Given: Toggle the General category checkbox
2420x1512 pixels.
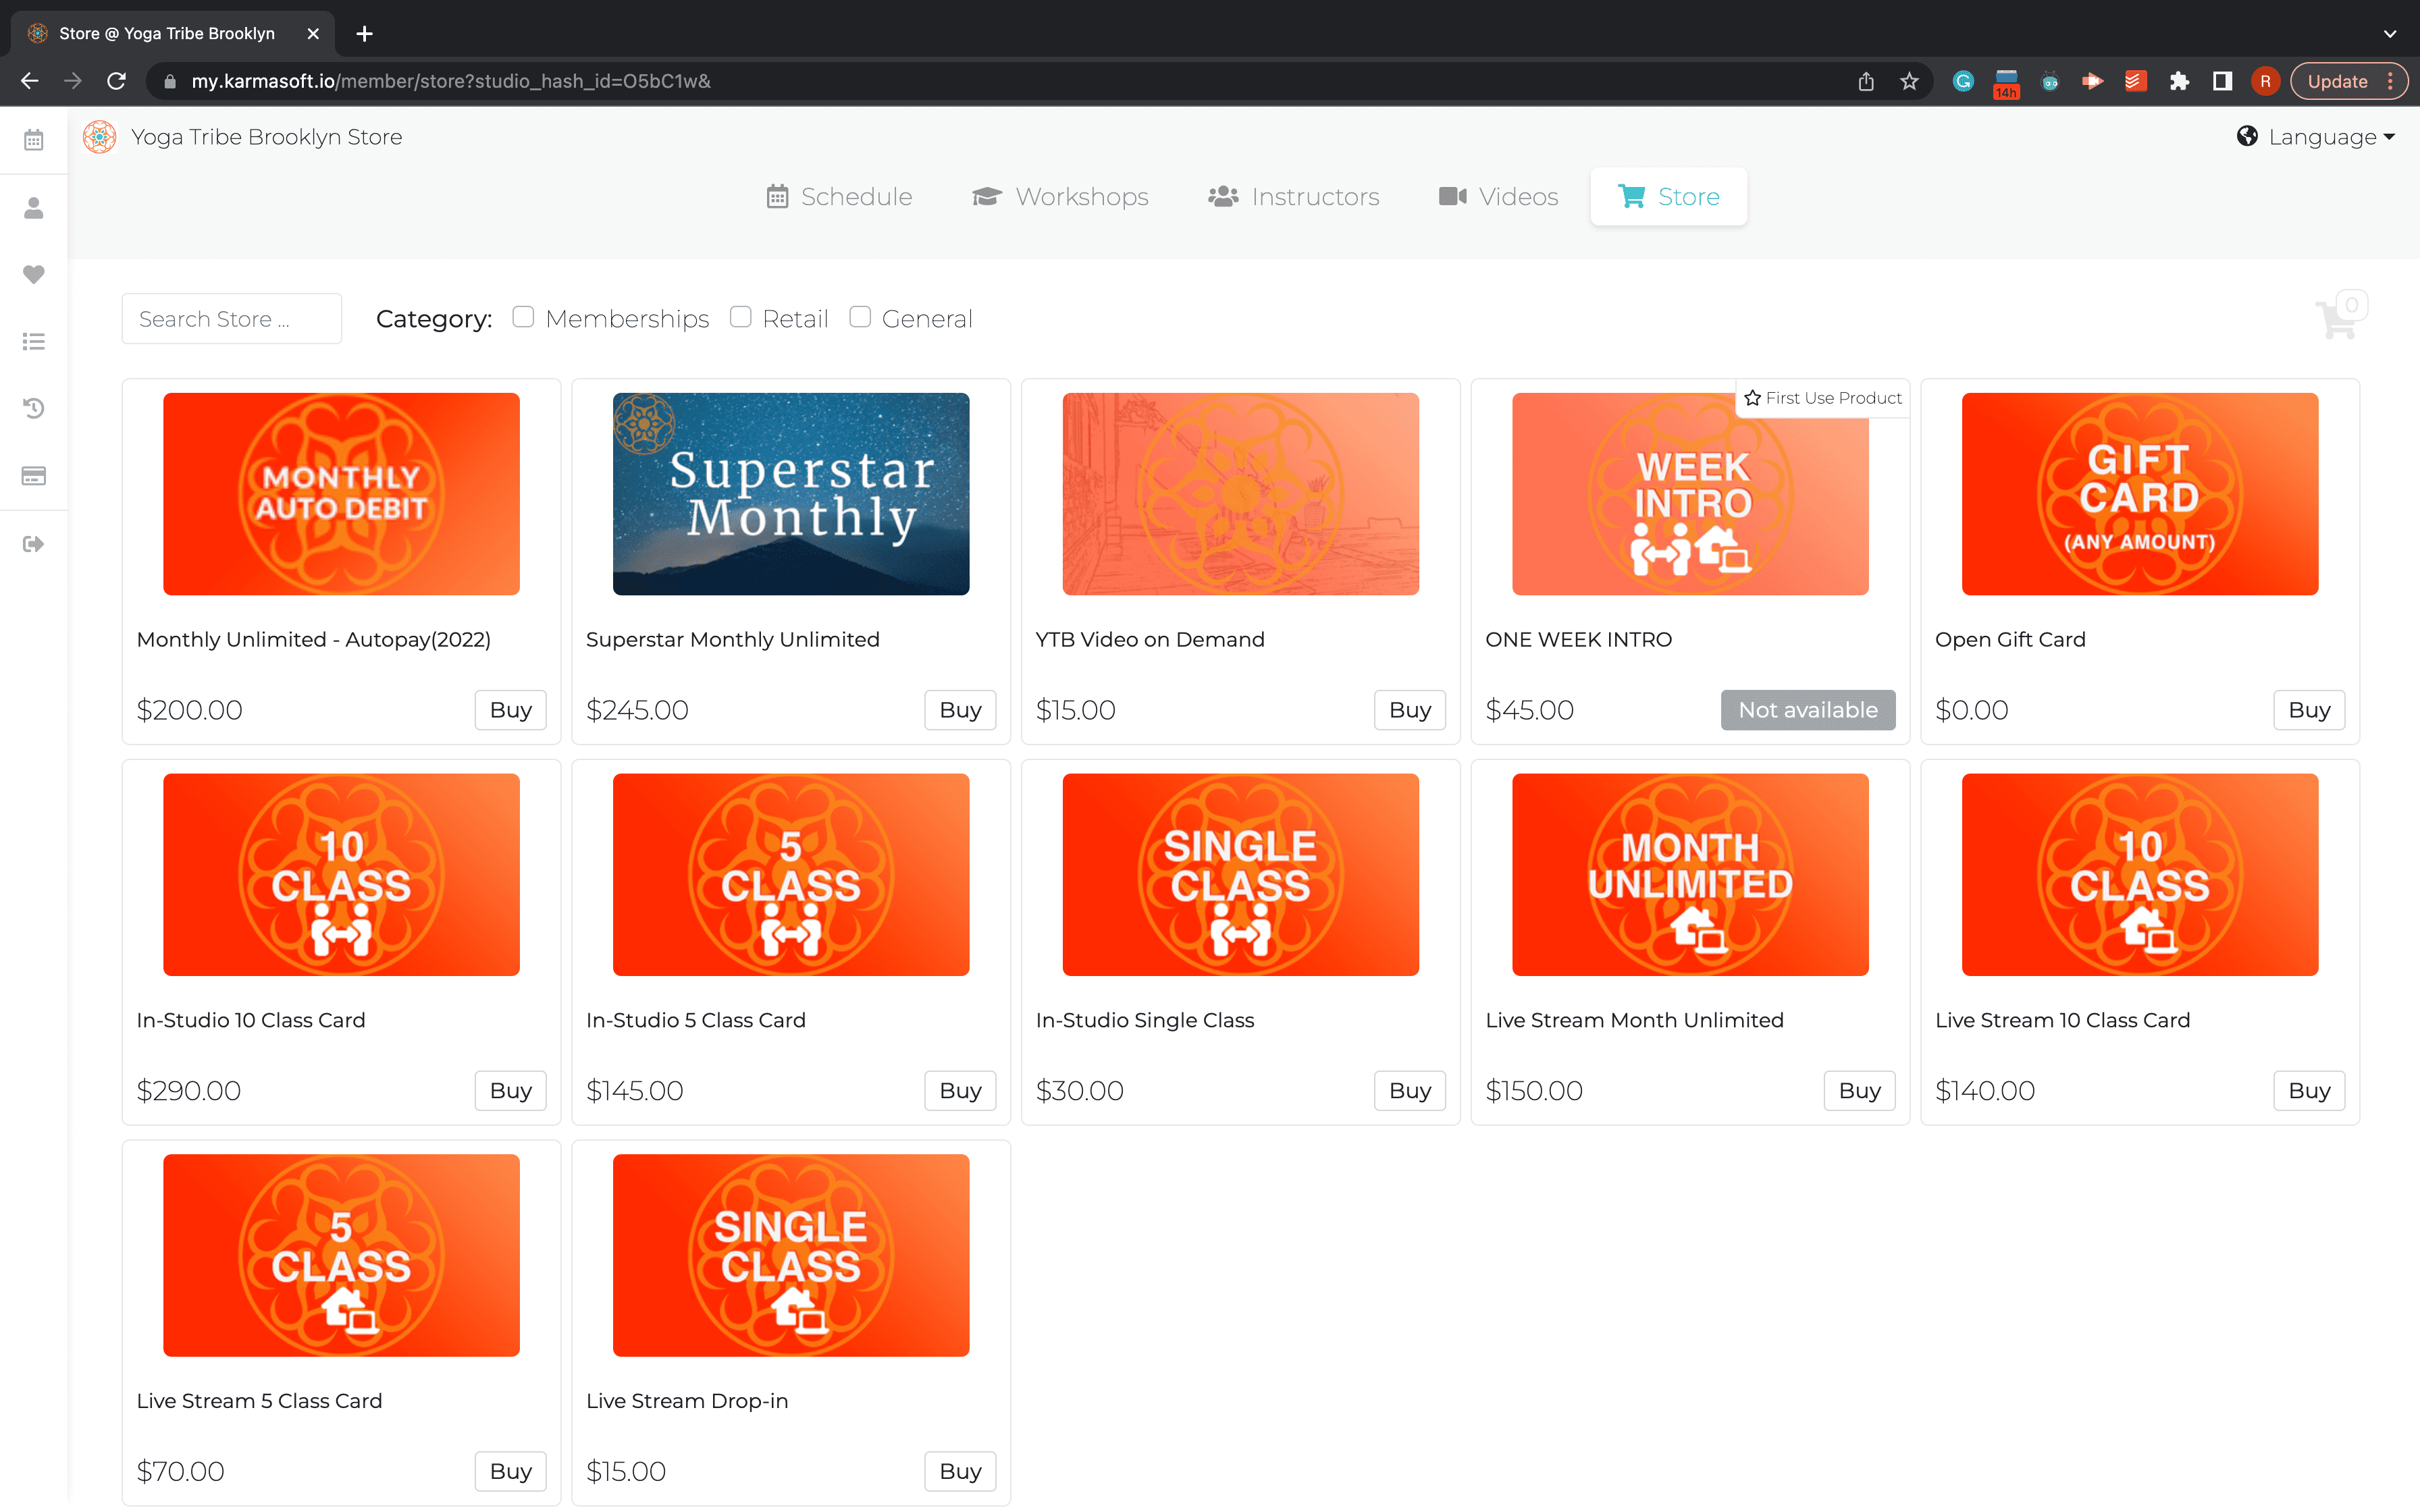Looking at the screenshot, I should 859,317.
